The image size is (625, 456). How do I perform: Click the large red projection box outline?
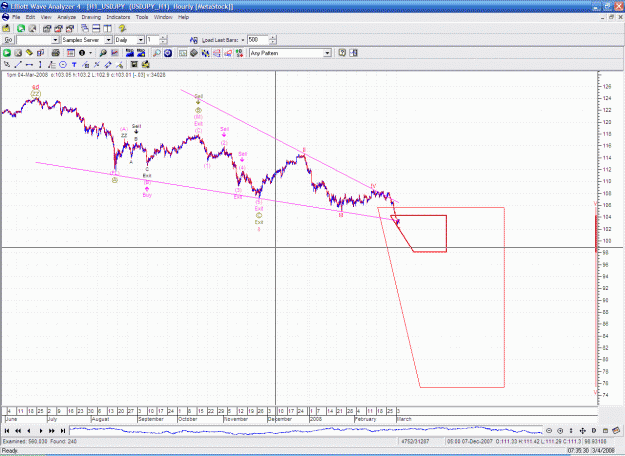(442, 297)
